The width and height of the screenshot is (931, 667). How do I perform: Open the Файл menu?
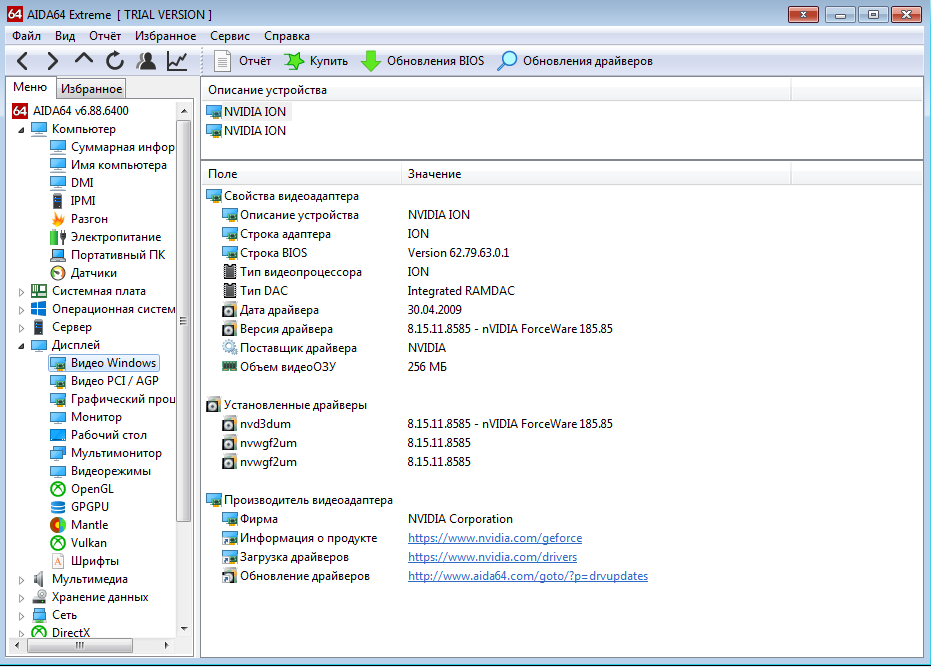[27, 36]
